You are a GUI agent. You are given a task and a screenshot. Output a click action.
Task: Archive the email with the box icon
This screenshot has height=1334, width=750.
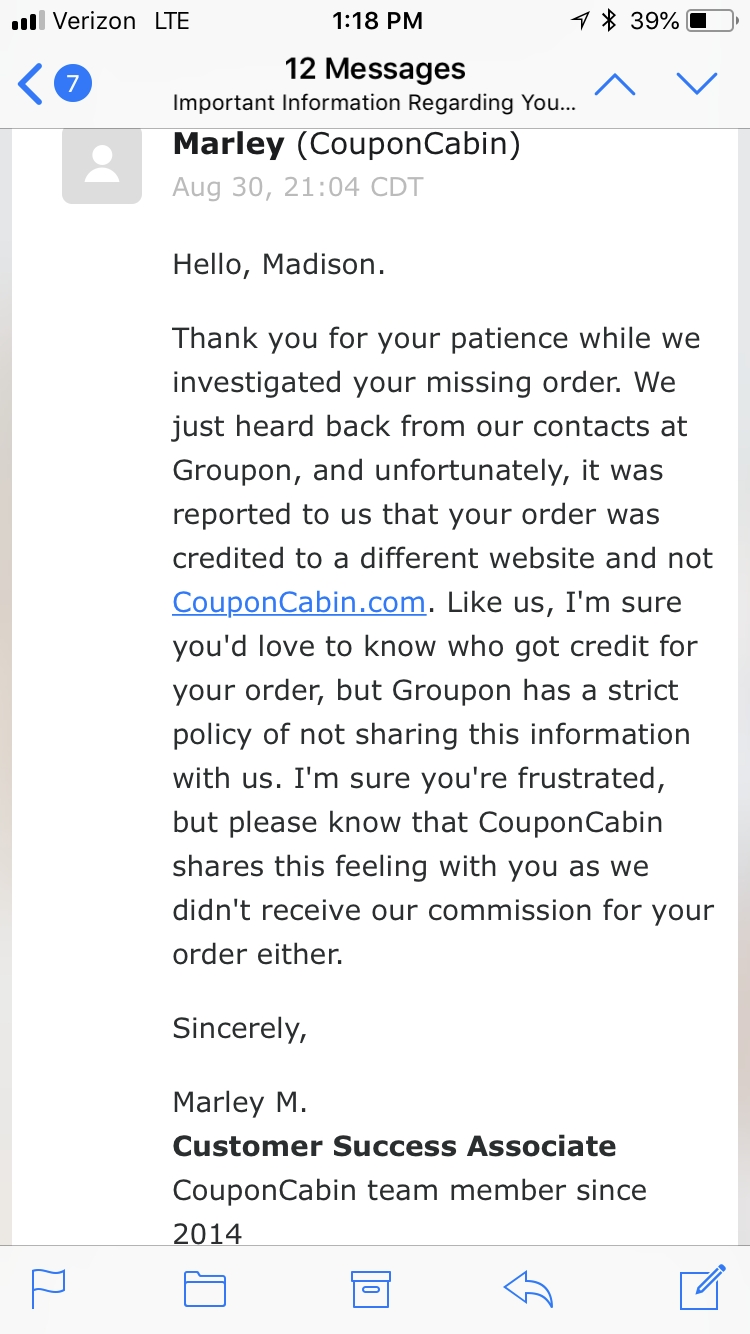click(x=370, y=1289)
